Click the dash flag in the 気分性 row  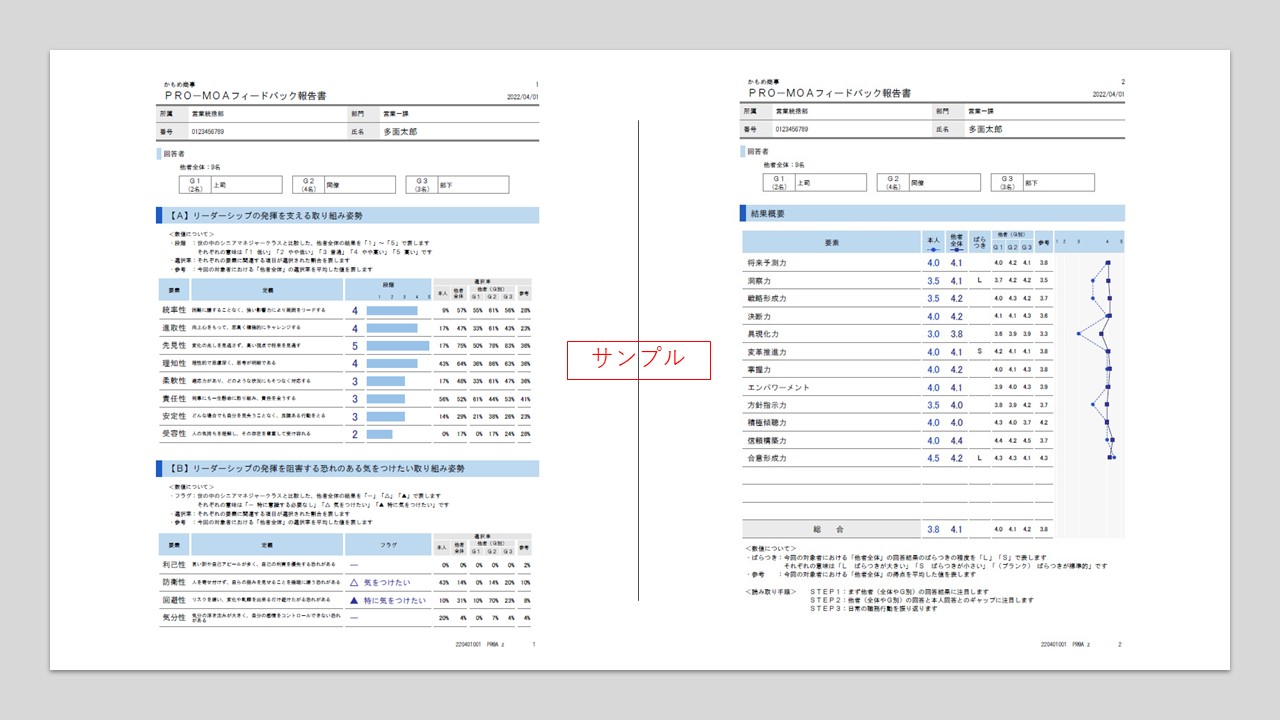pos(354,618)
